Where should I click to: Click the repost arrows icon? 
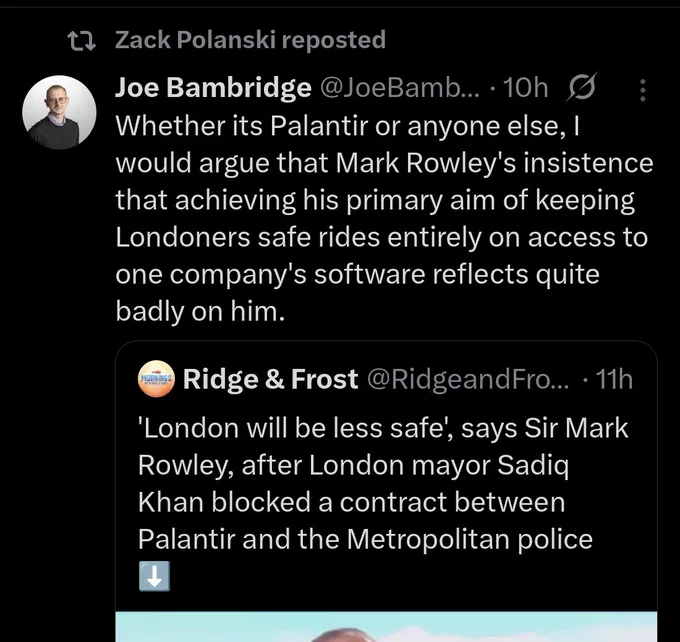[x=82, y=41]
